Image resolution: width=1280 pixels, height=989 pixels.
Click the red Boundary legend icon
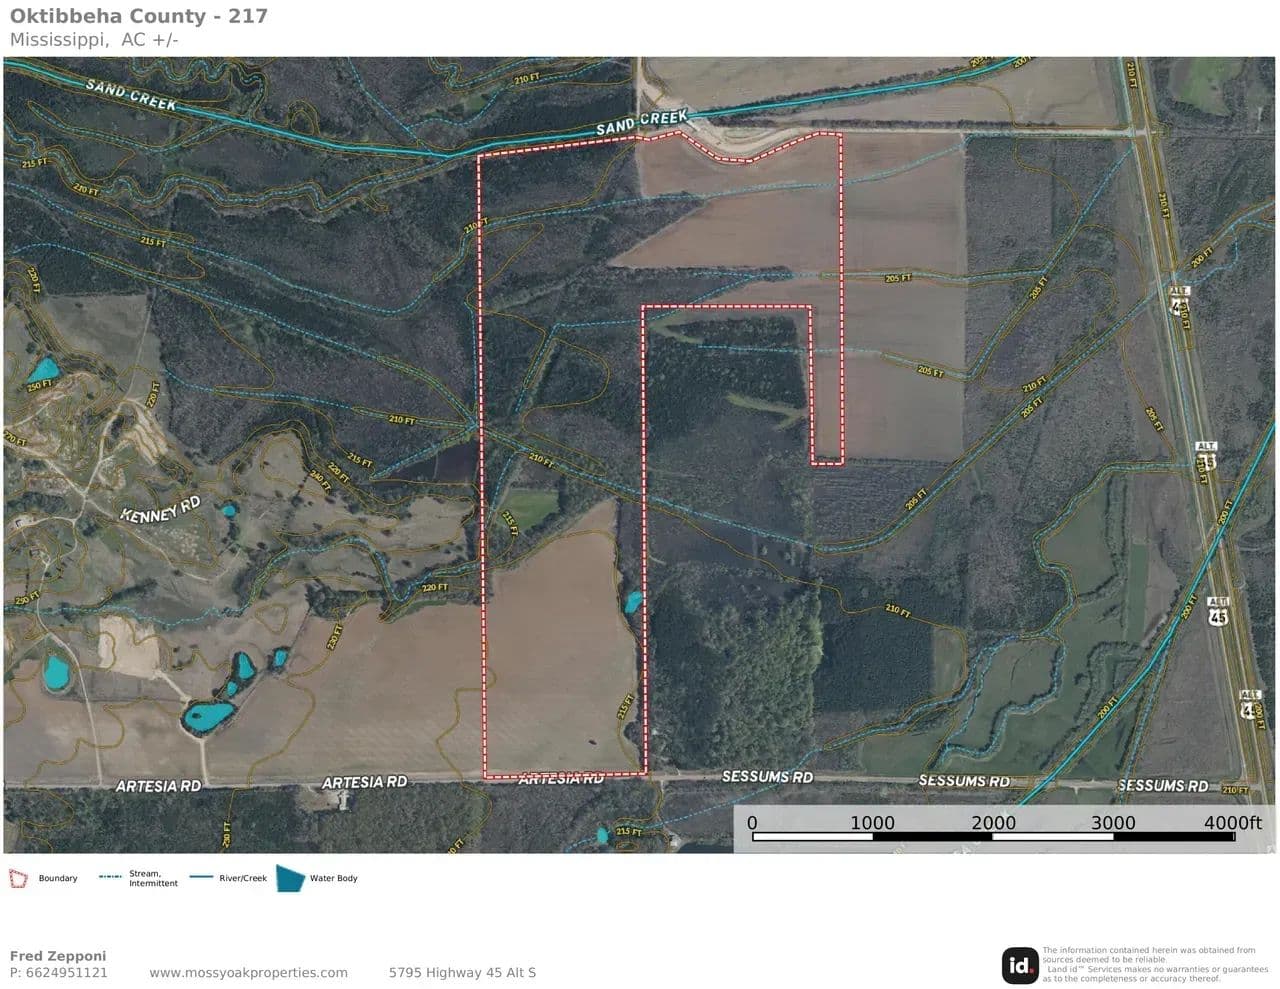click(18, 879)
